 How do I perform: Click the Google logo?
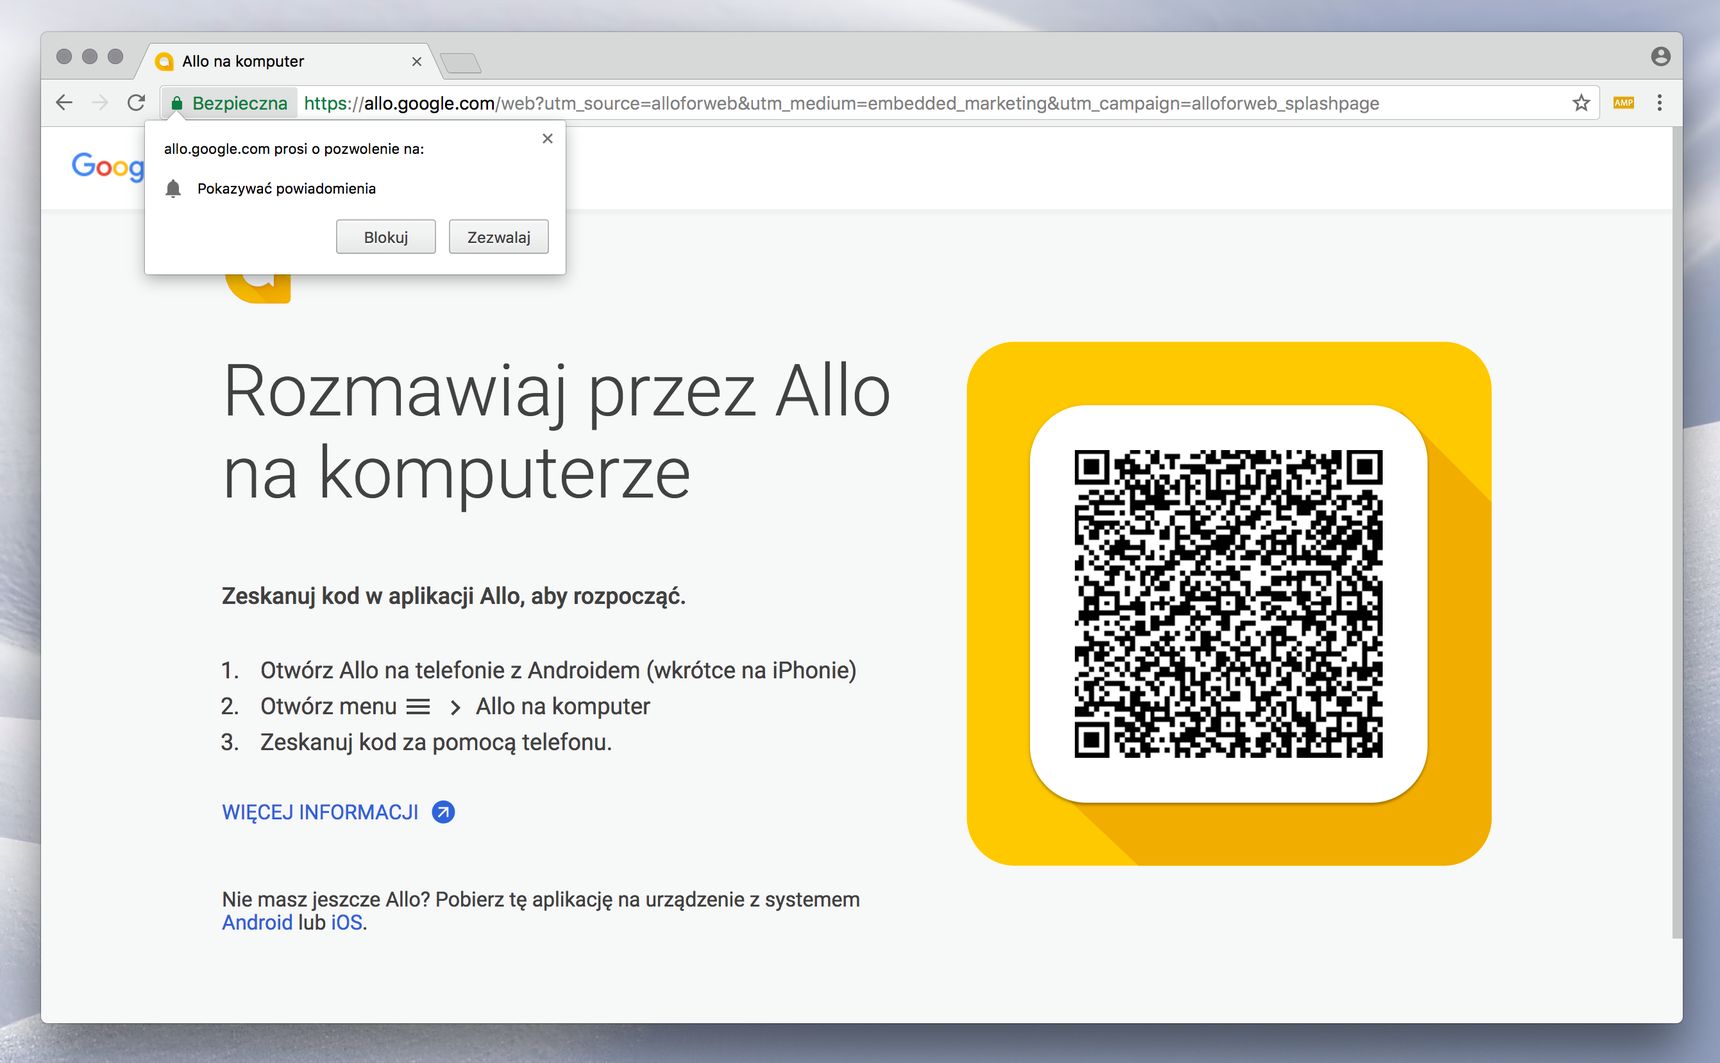108,167
